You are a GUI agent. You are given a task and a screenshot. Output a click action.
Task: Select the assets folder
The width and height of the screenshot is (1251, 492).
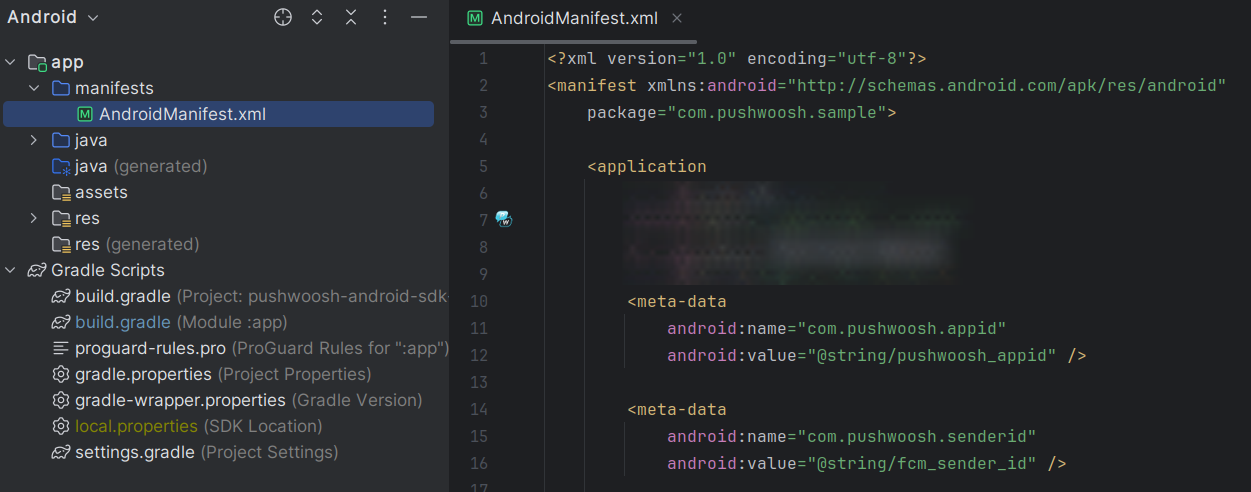click(x=101, y=192)
